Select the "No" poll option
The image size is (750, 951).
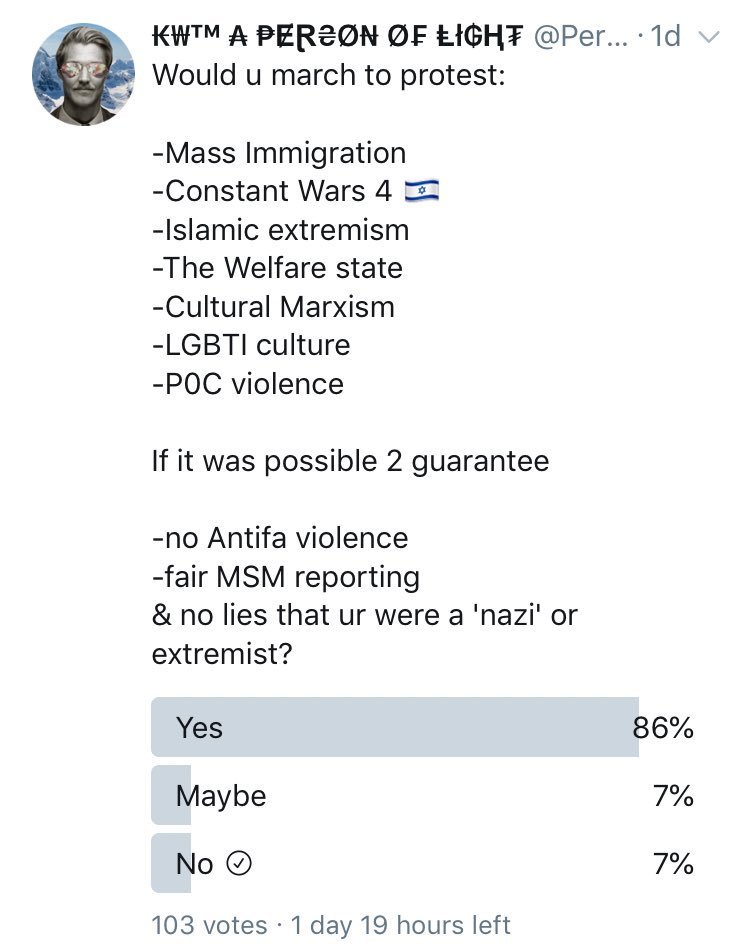pyautogui.click(x=194, y=864)
